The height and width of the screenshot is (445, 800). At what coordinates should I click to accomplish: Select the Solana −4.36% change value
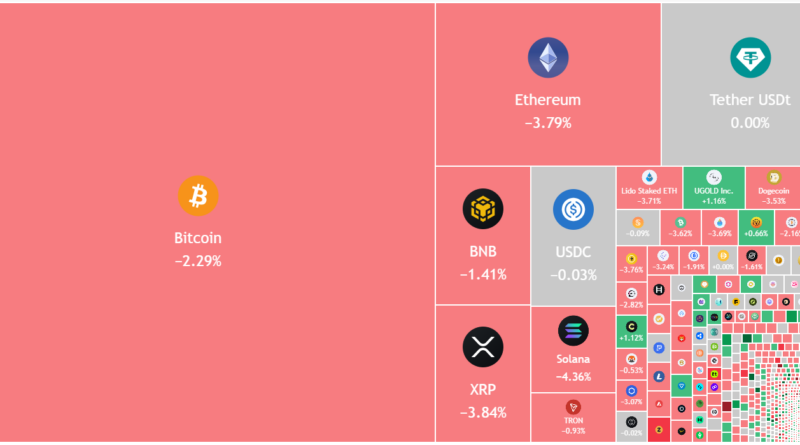click(573, 377)
